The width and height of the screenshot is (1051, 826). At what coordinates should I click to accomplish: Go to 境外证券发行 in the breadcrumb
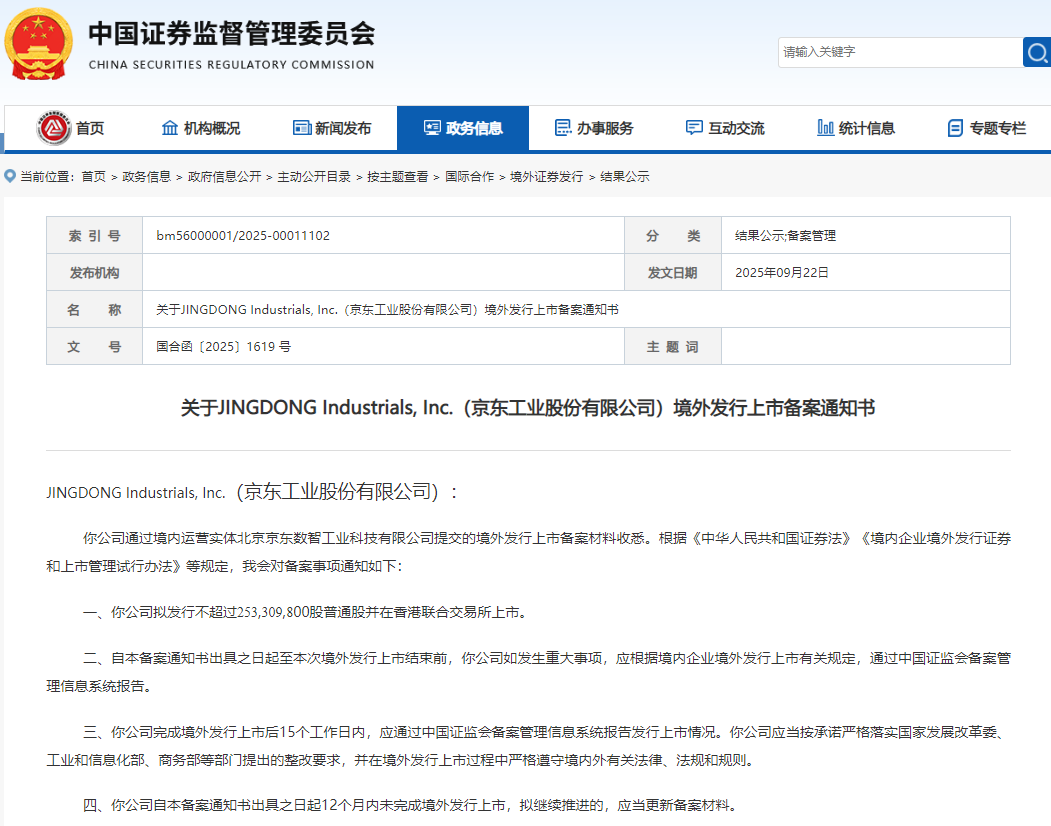pos(546,176)
